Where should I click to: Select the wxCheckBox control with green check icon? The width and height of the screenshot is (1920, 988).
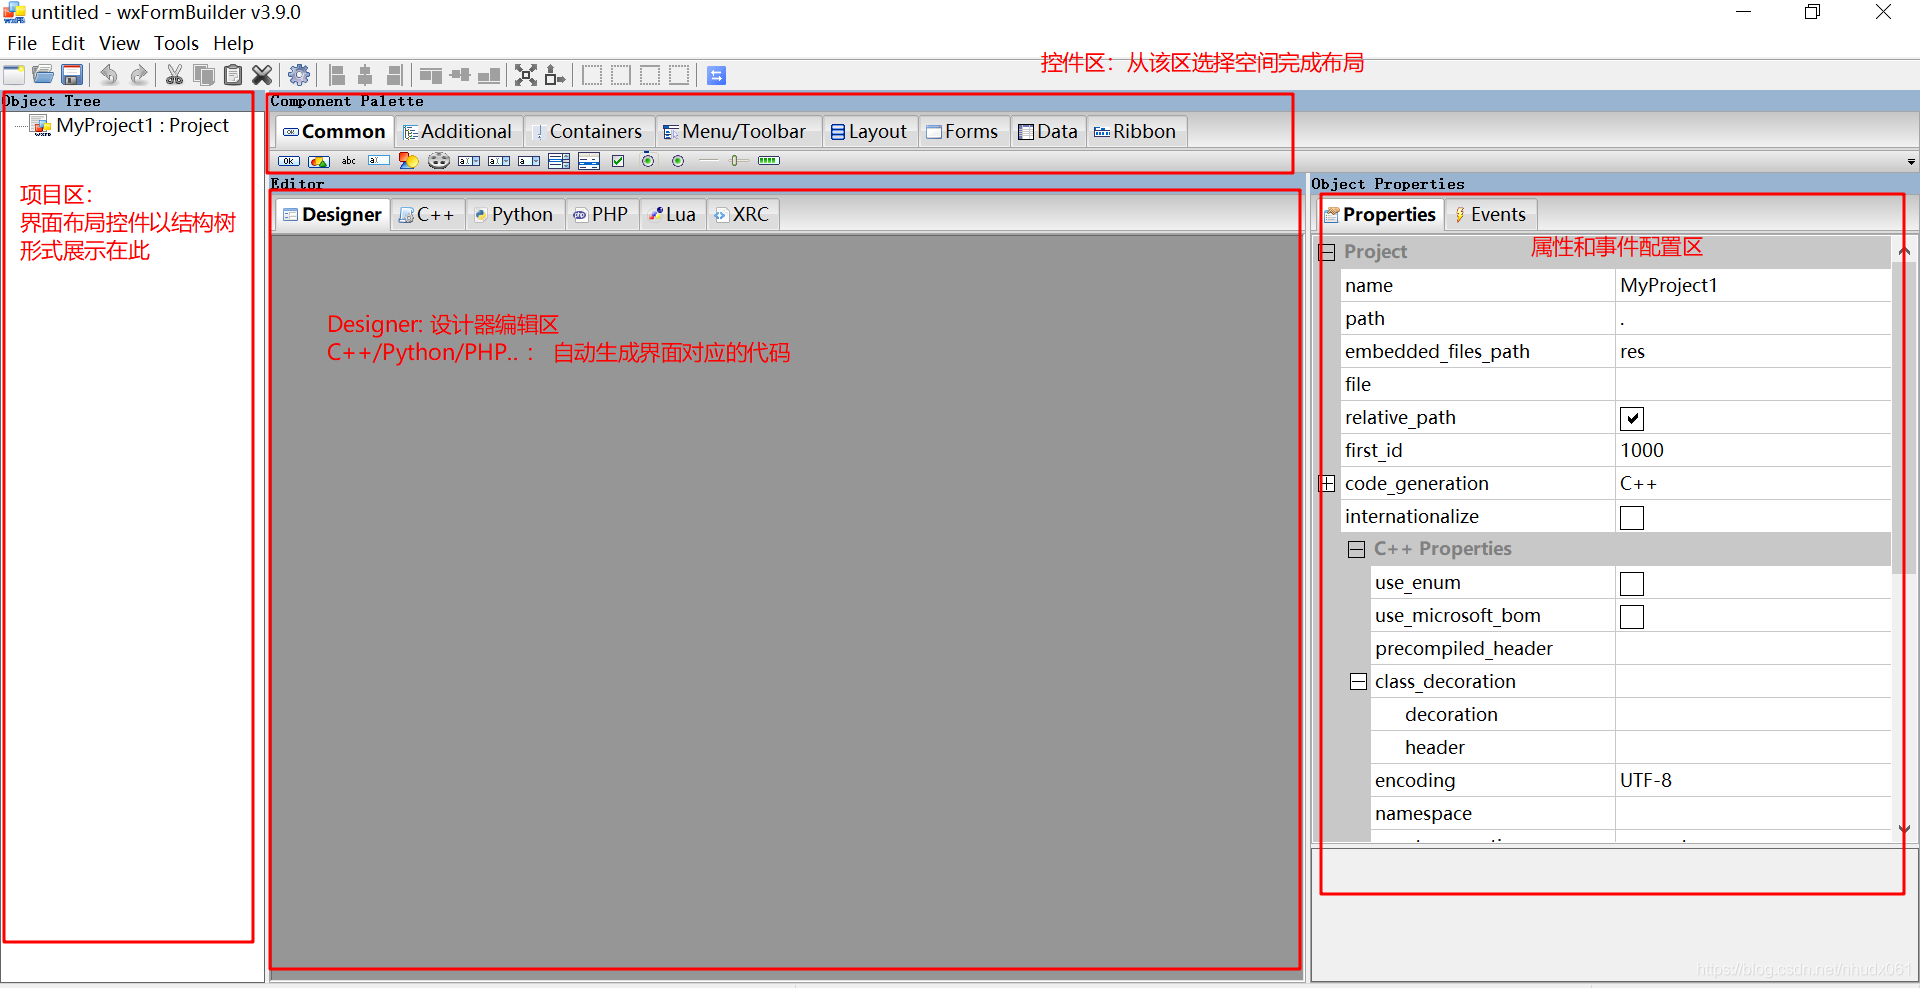[618, 161]
